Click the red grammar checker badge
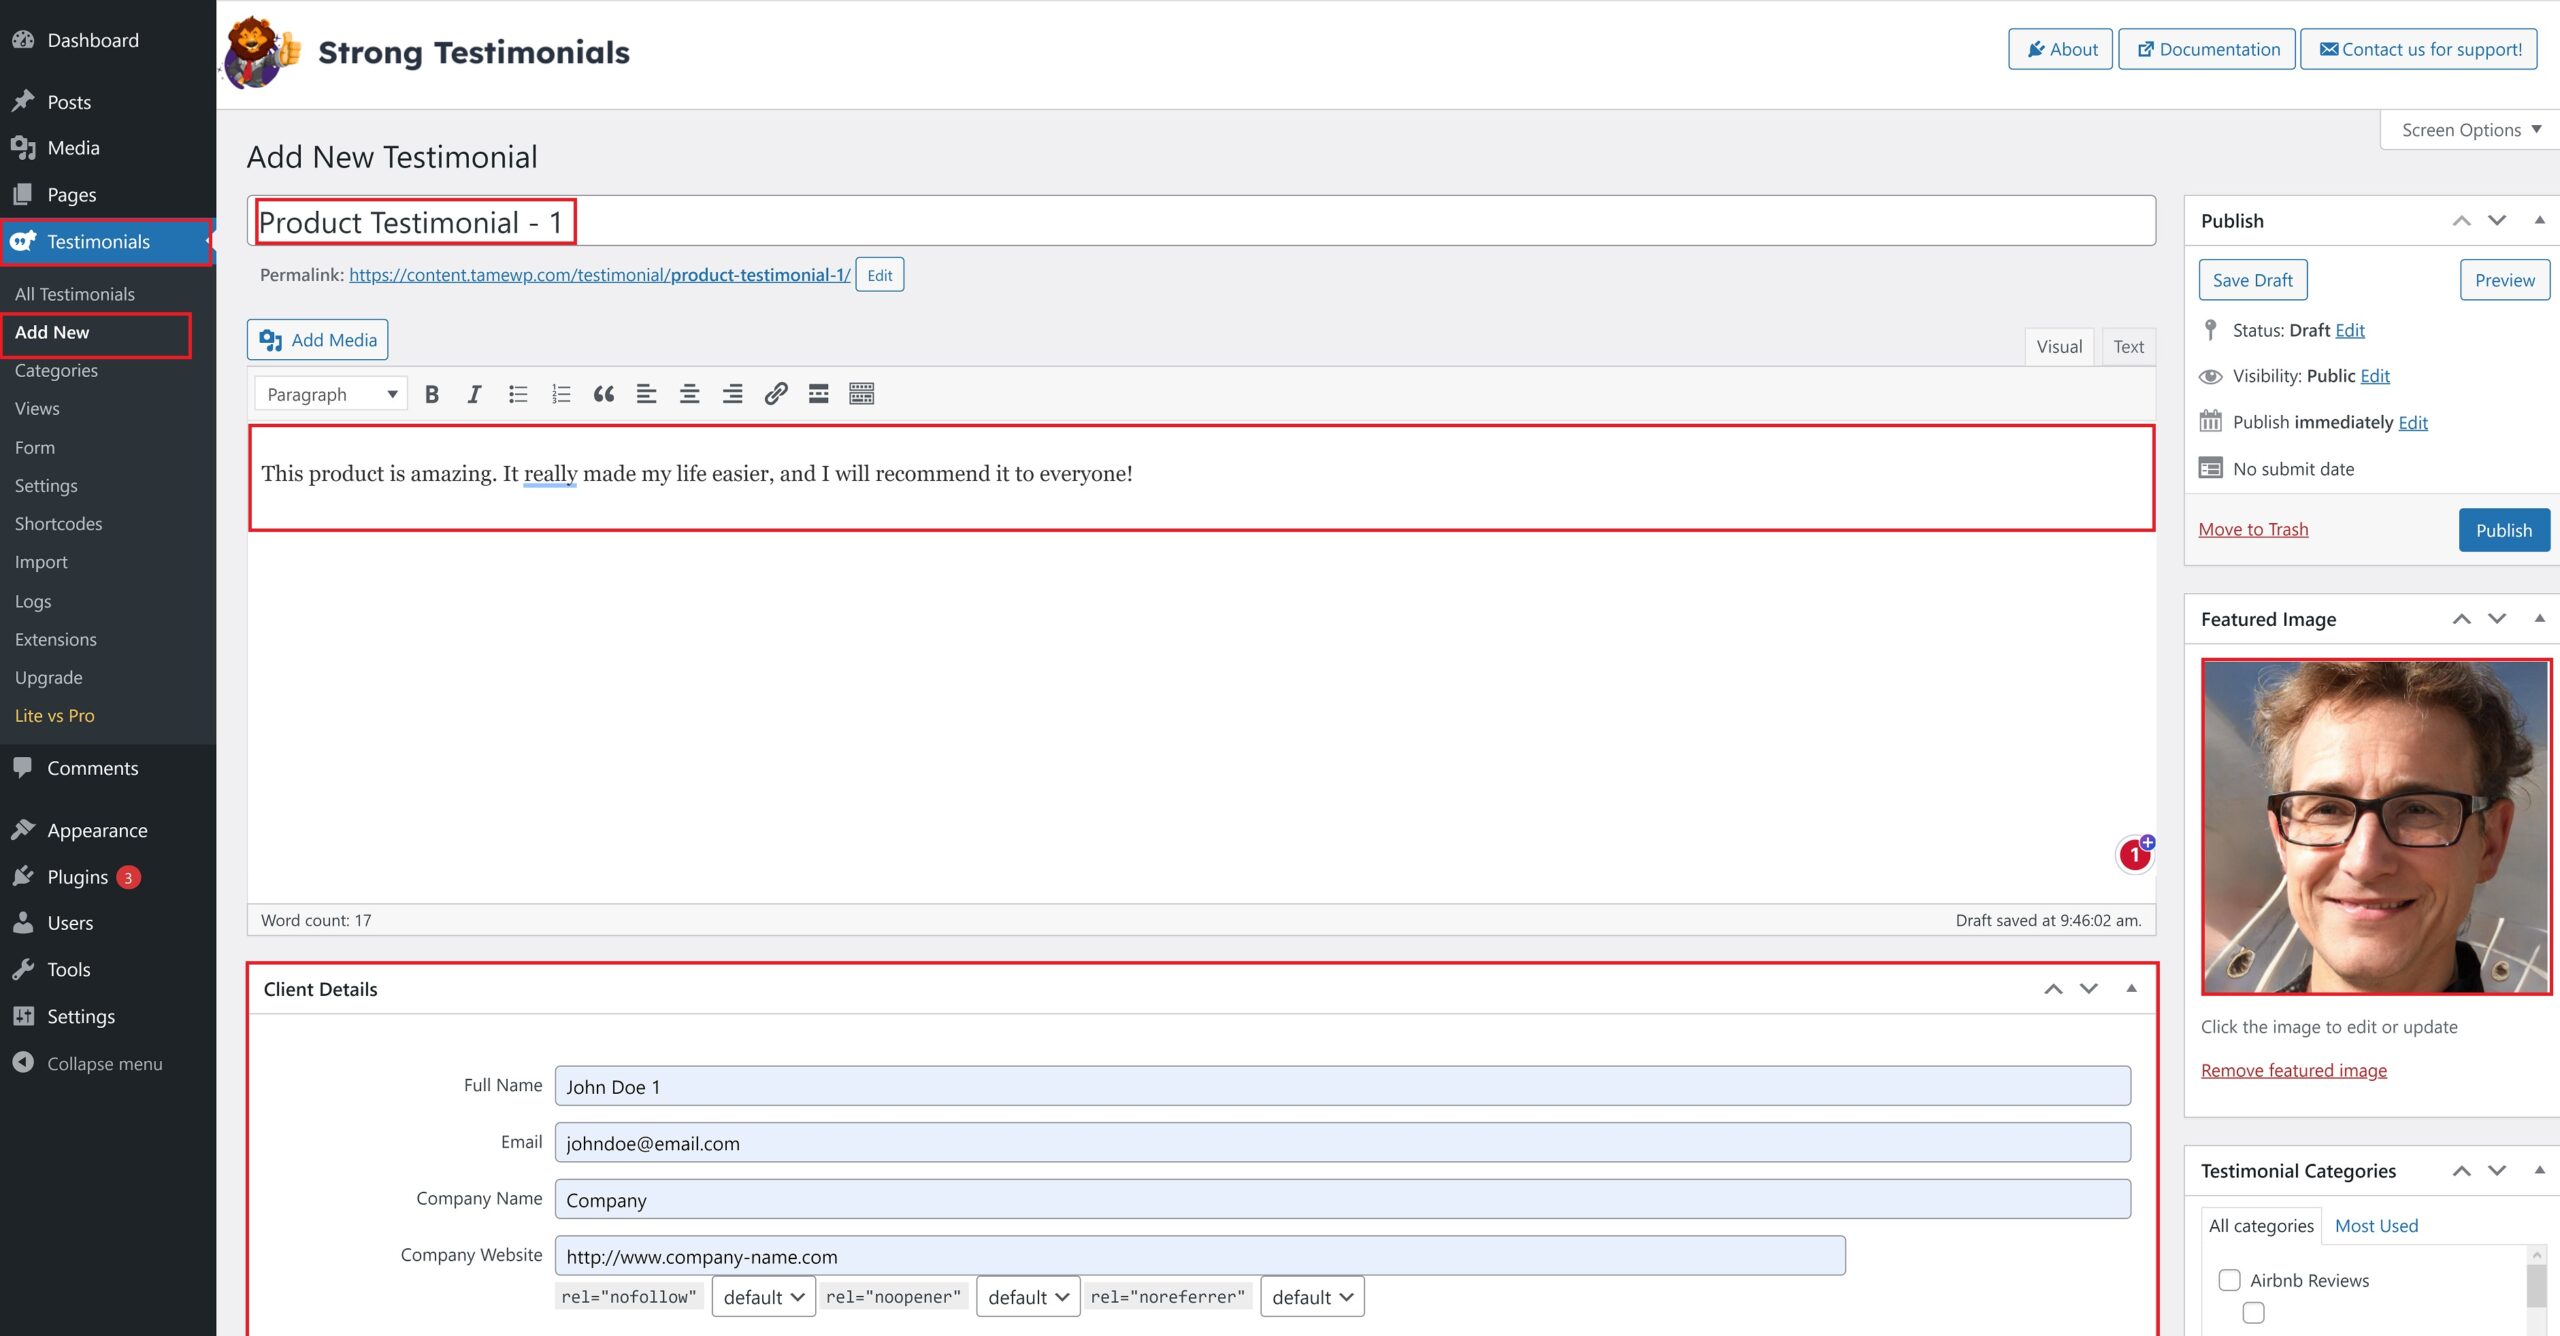2560x1336 pixels. tap(2135, 854)
